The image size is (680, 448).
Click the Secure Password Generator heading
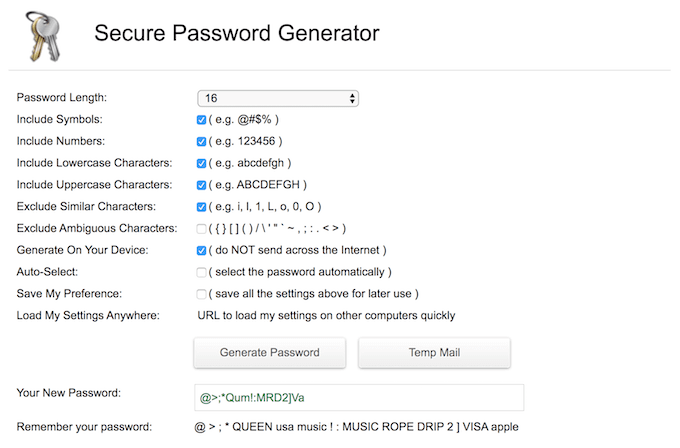pos(236,33)
